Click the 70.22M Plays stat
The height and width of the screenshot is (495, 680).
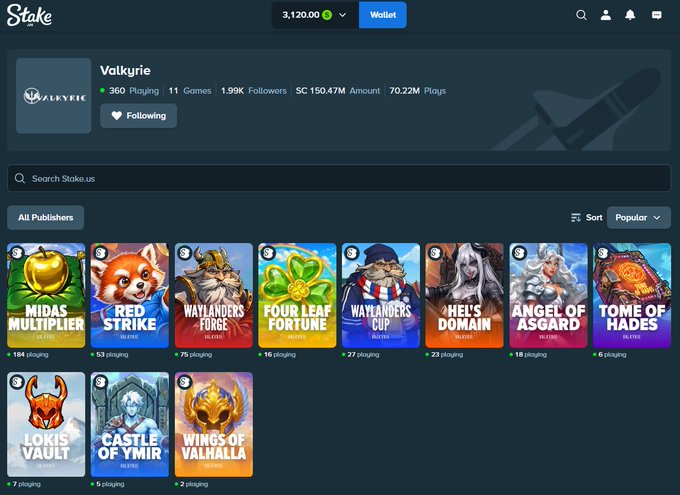point(418,91)
